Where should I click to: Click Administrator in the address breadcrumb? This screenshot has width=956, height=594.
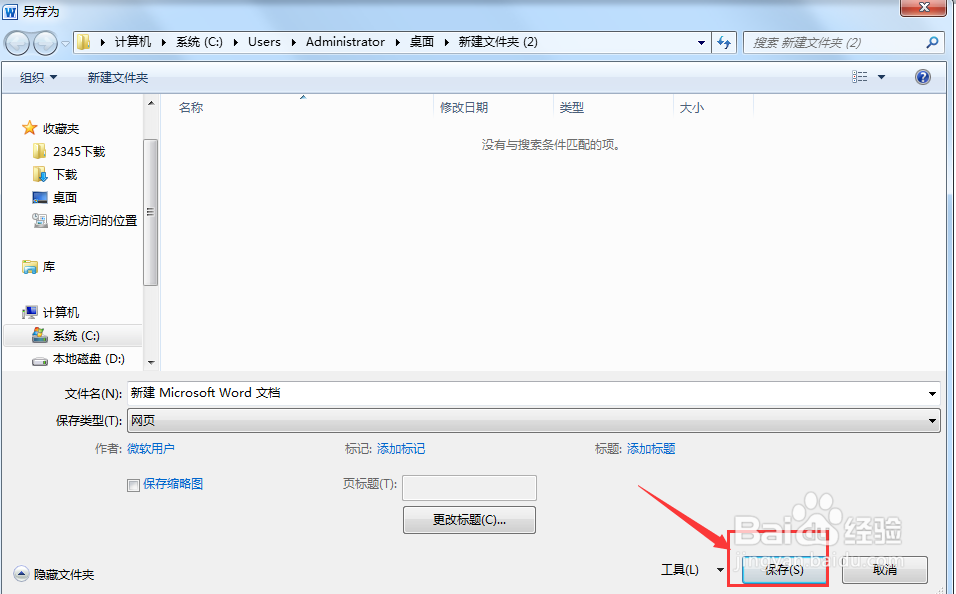pyautogui.click(x=345, y=42)
